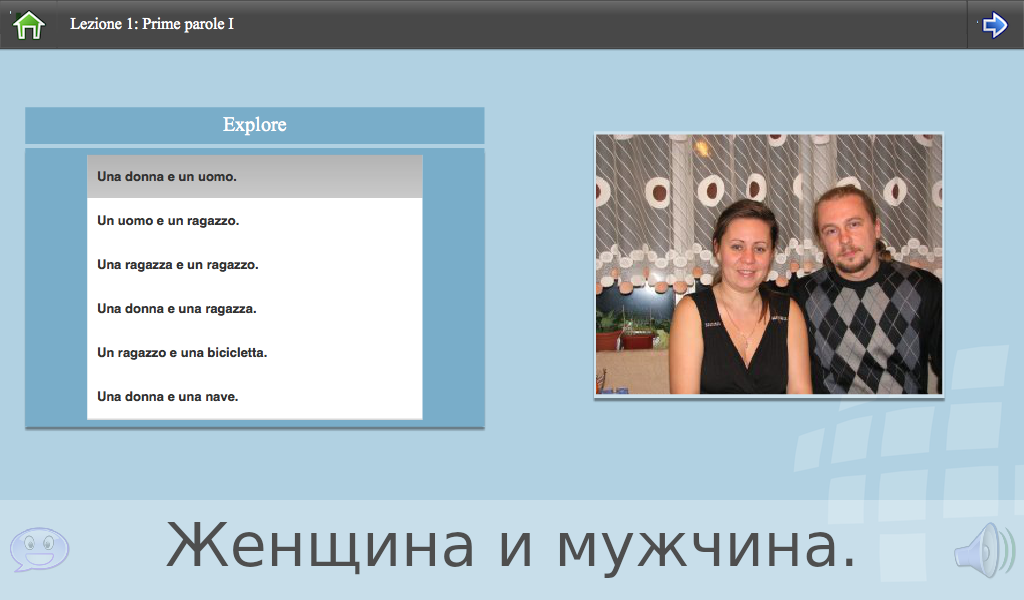
Task: Select "Un ragazzo e una bicicletta." item
Action: point(255,353)
